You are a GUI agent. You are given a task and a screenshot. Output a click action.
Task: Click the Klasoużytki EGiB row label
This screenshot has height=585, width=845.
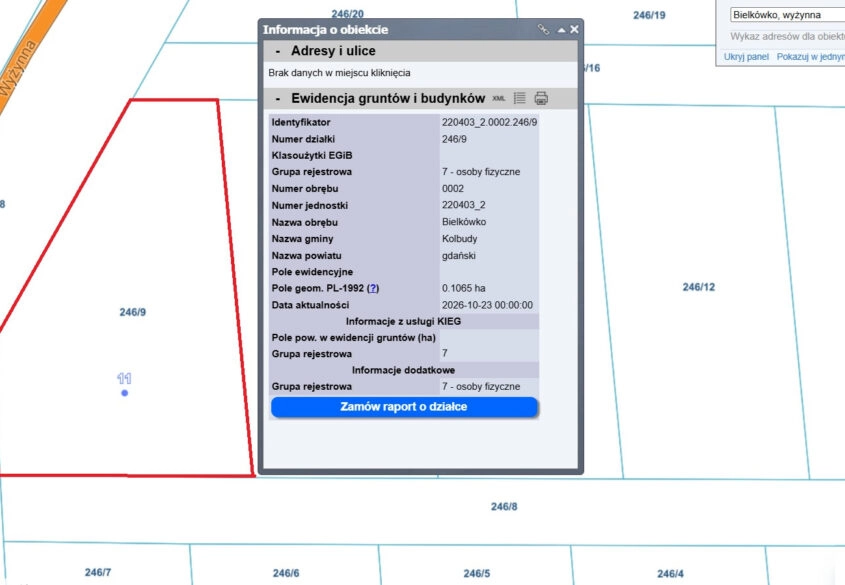pos(312,156)
